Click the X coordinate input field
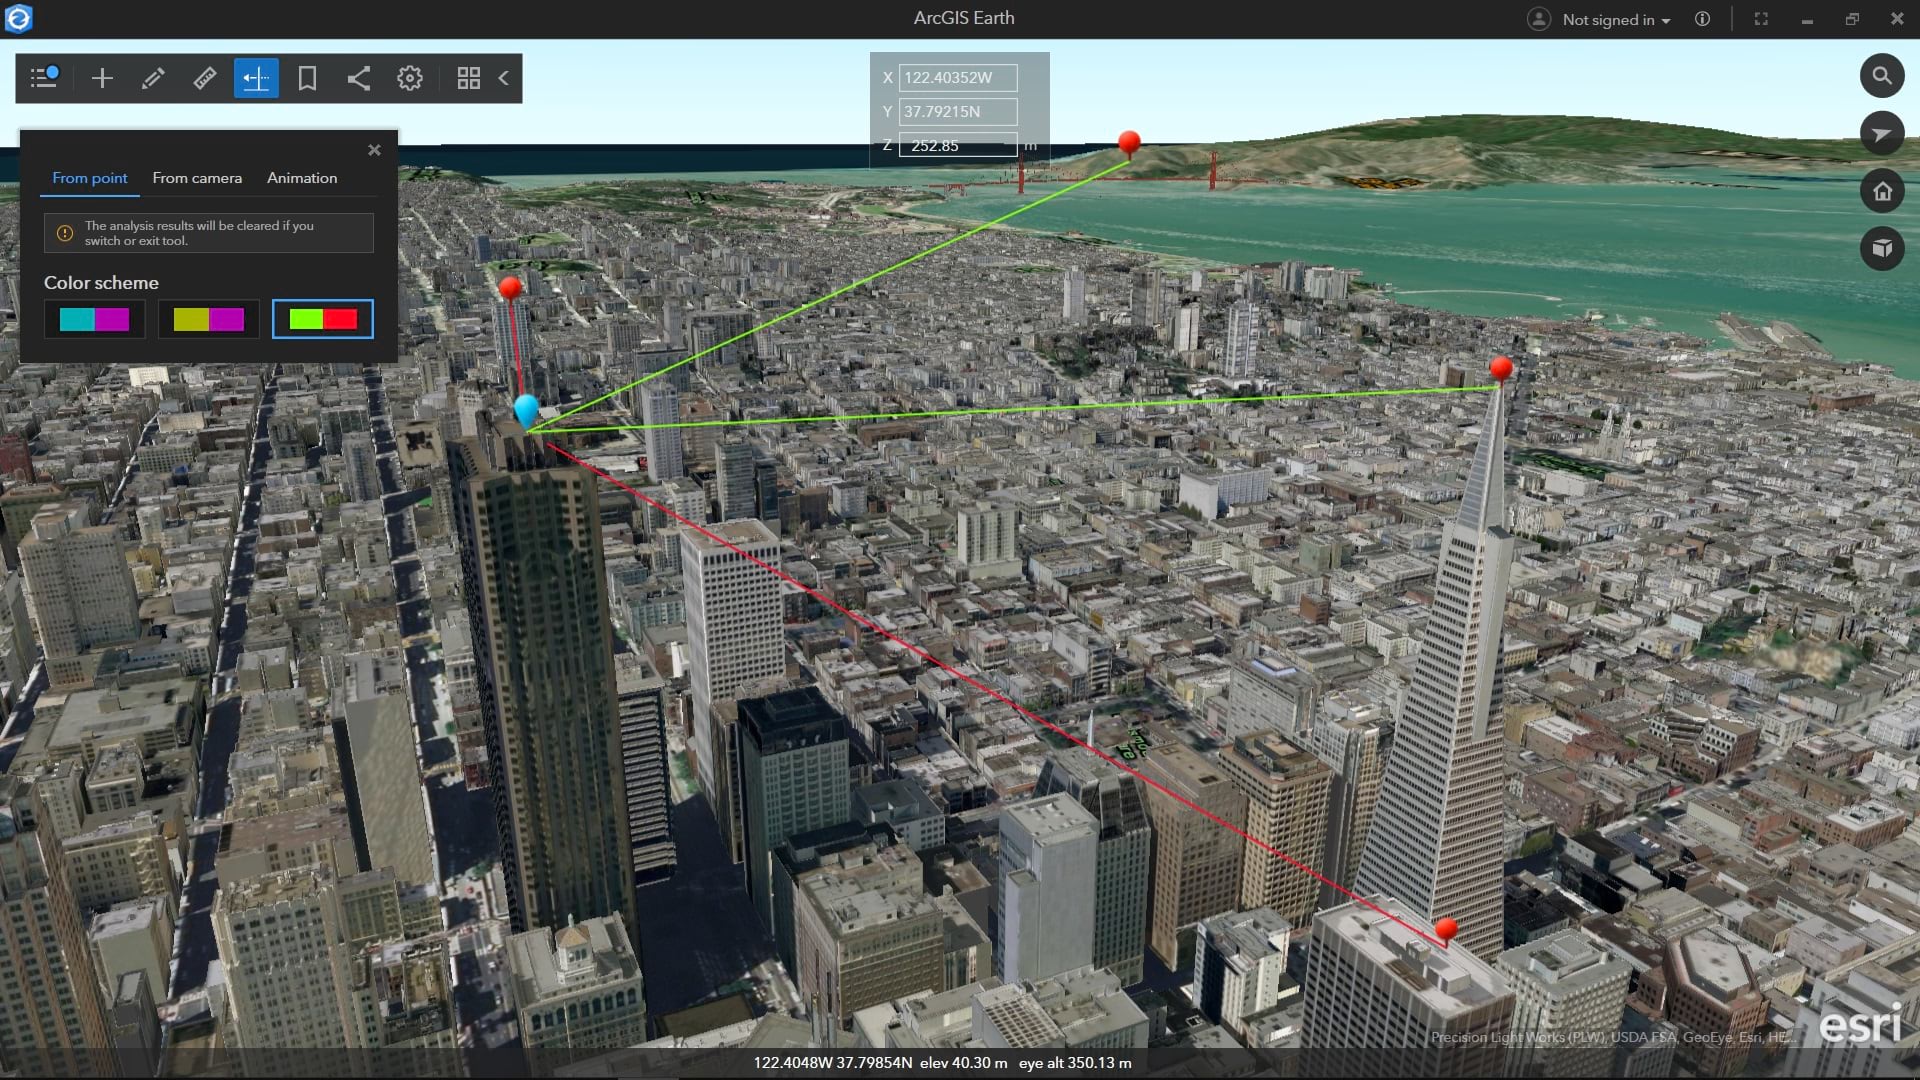Screen dimensions: 1920x1080 959,76
